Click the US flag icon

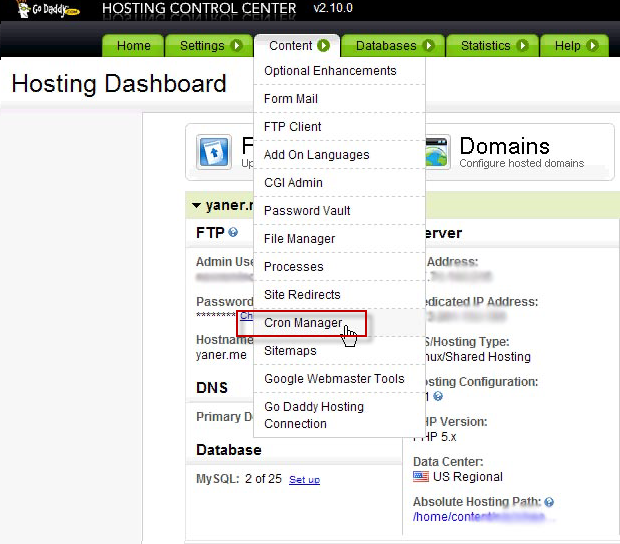tap(420, 477)
